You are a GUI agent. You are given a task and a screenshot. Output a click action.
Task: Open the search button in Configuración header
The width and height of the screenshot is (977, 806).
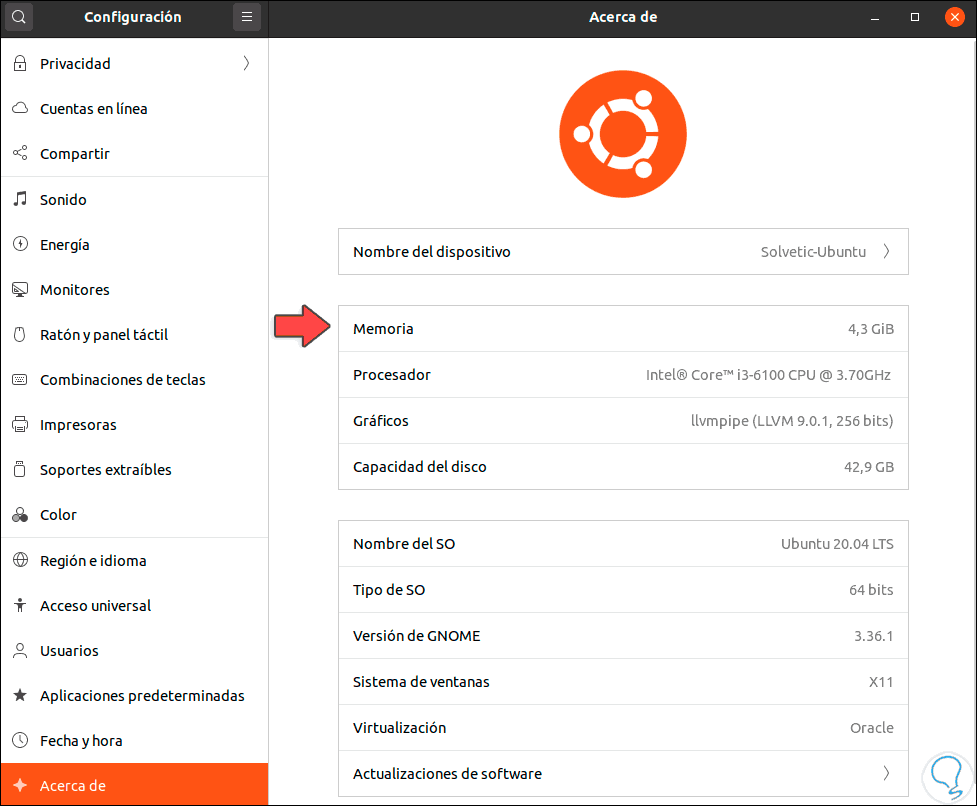point(19,17)
